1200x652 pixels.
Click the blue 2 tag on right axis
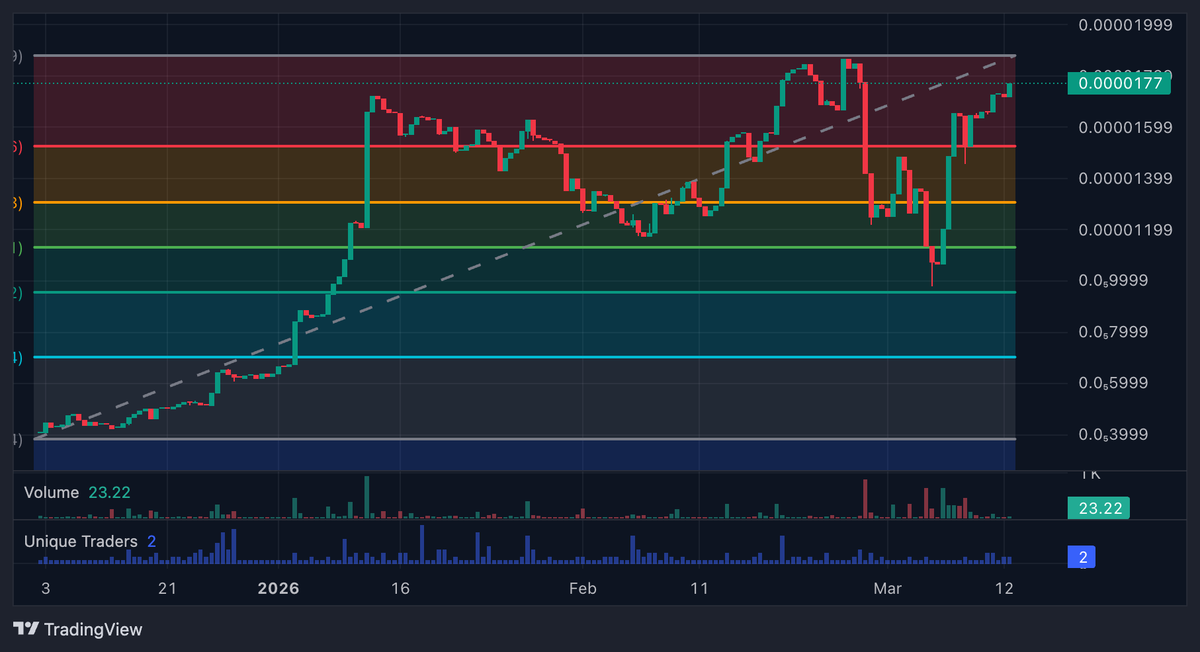point(1081,557)
